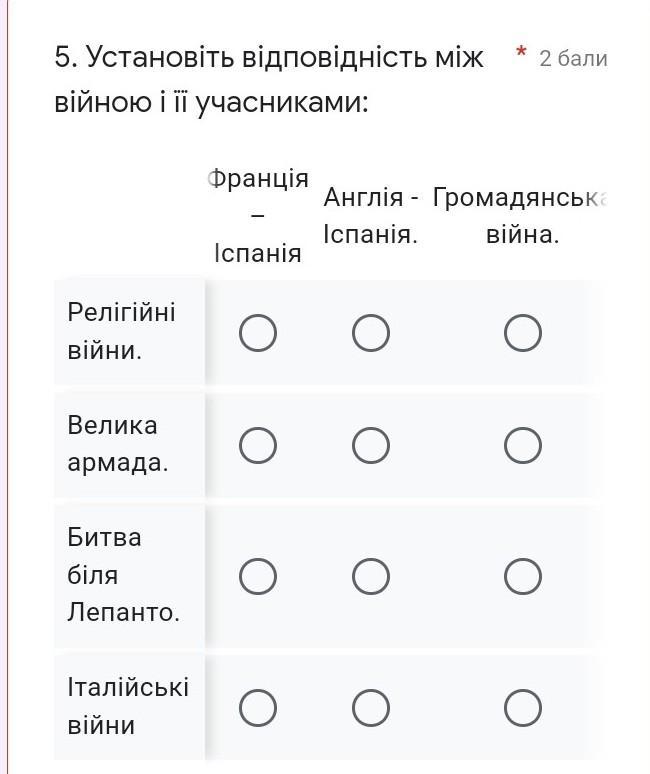The width and height of the screenshot is (650, 774).
Task: Select Франція – Іспанія for Битва біля Лепанто
Action: coord(258,576)
